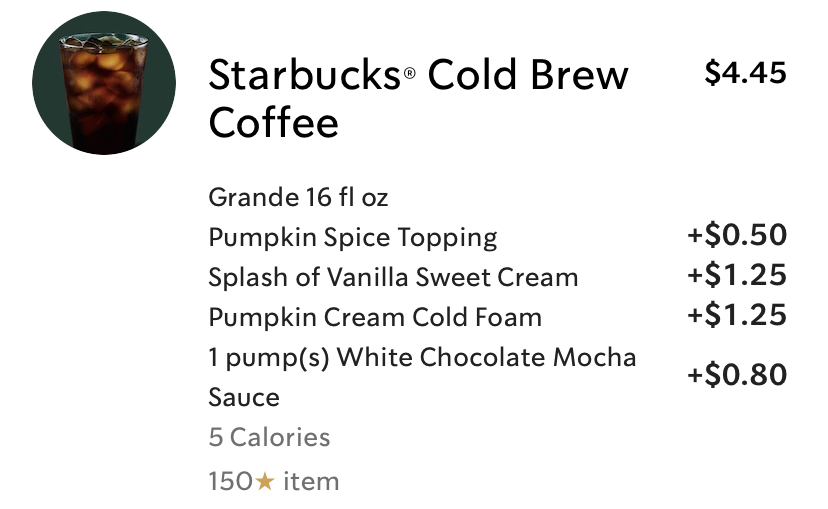Click the word Sauce under White Chocolate Mocha
Viewport: 828px width, 509px height.
244,397
